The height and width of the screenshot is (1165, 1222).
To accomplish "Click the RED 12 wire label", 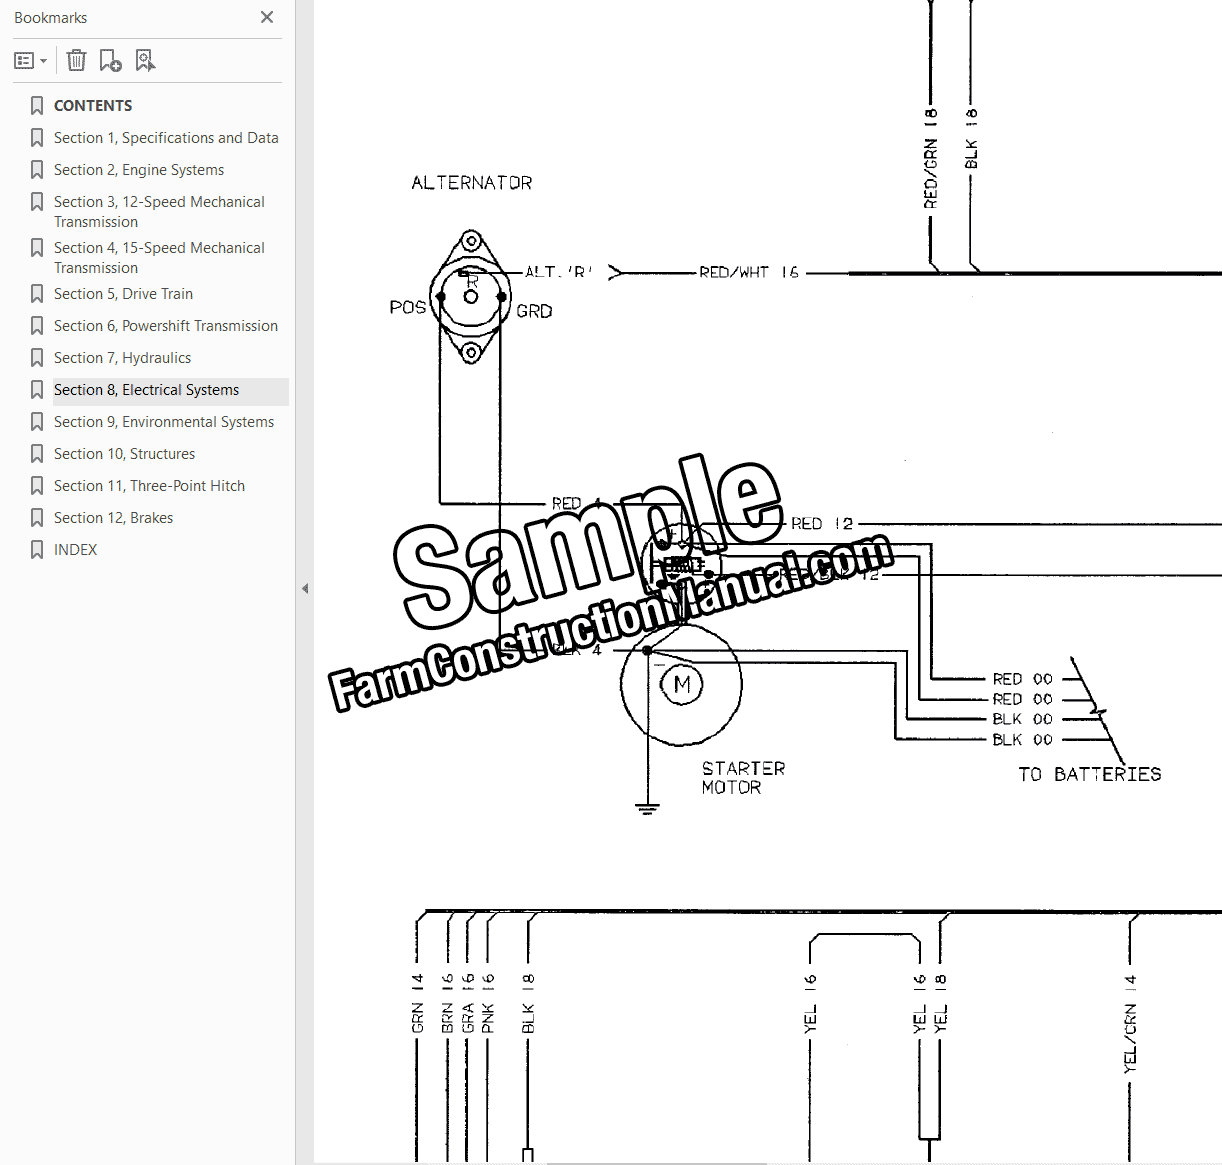I will click(822, 524).
